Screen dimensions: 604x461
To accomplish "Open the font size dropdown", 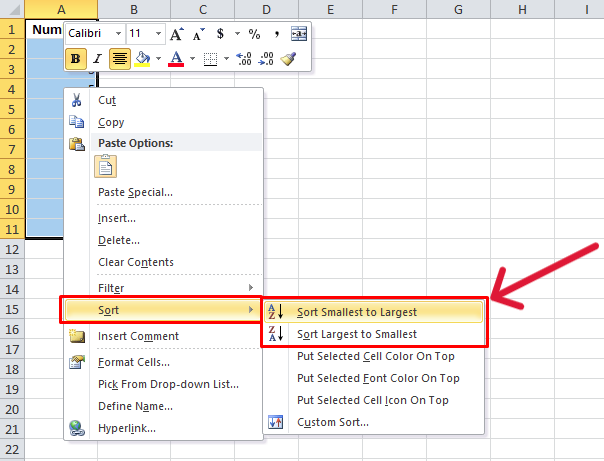I will pos(158,34).
